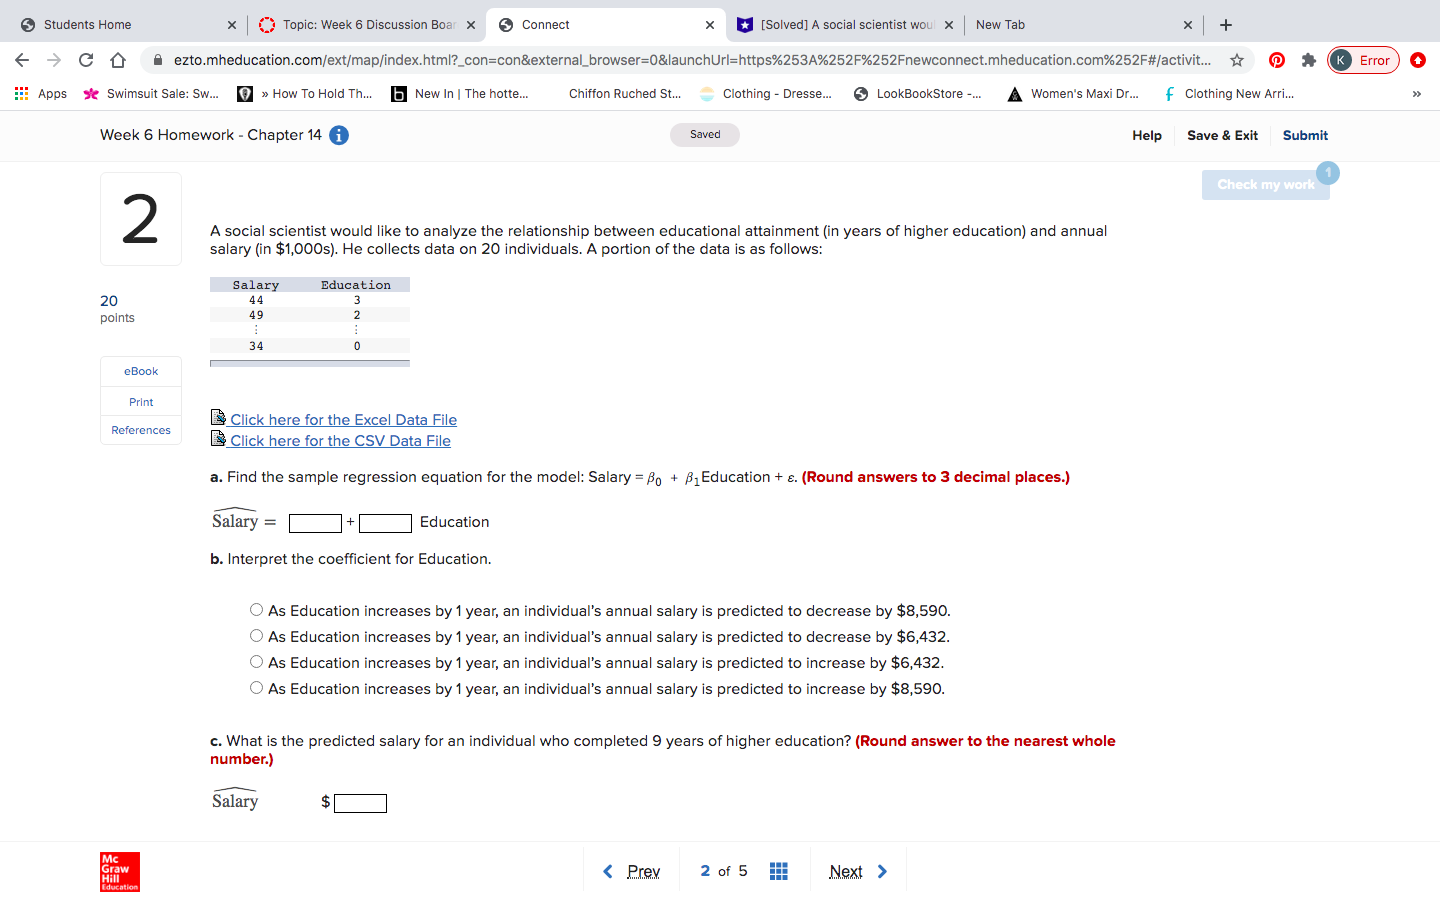The height and width of the screenshot is (900, 1440).
Task: Open a new browser tab with plus
Action: [1226, 25]
